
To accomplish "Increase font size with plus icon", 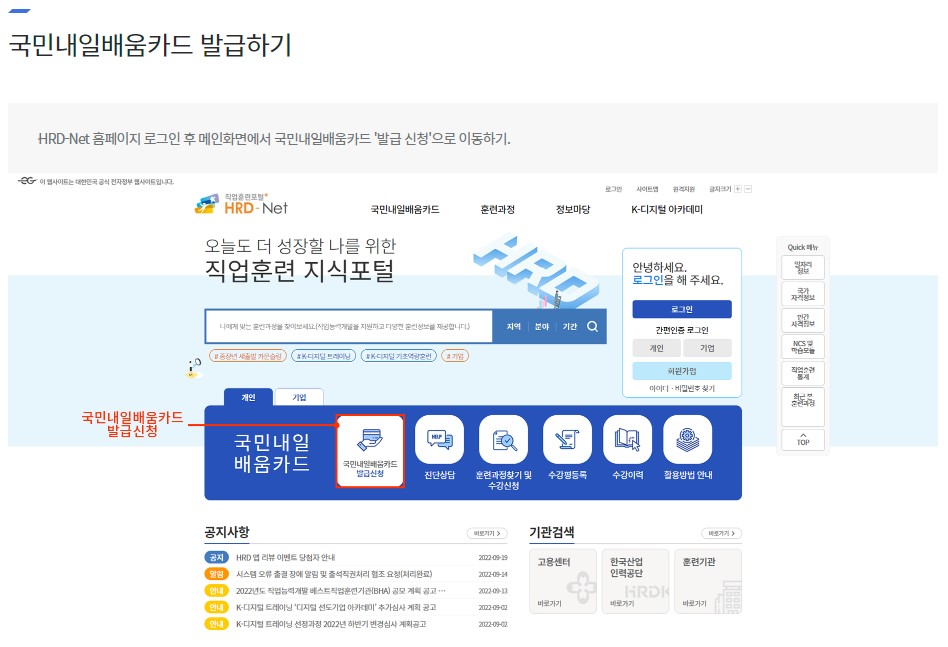I will tap(738, 189).
